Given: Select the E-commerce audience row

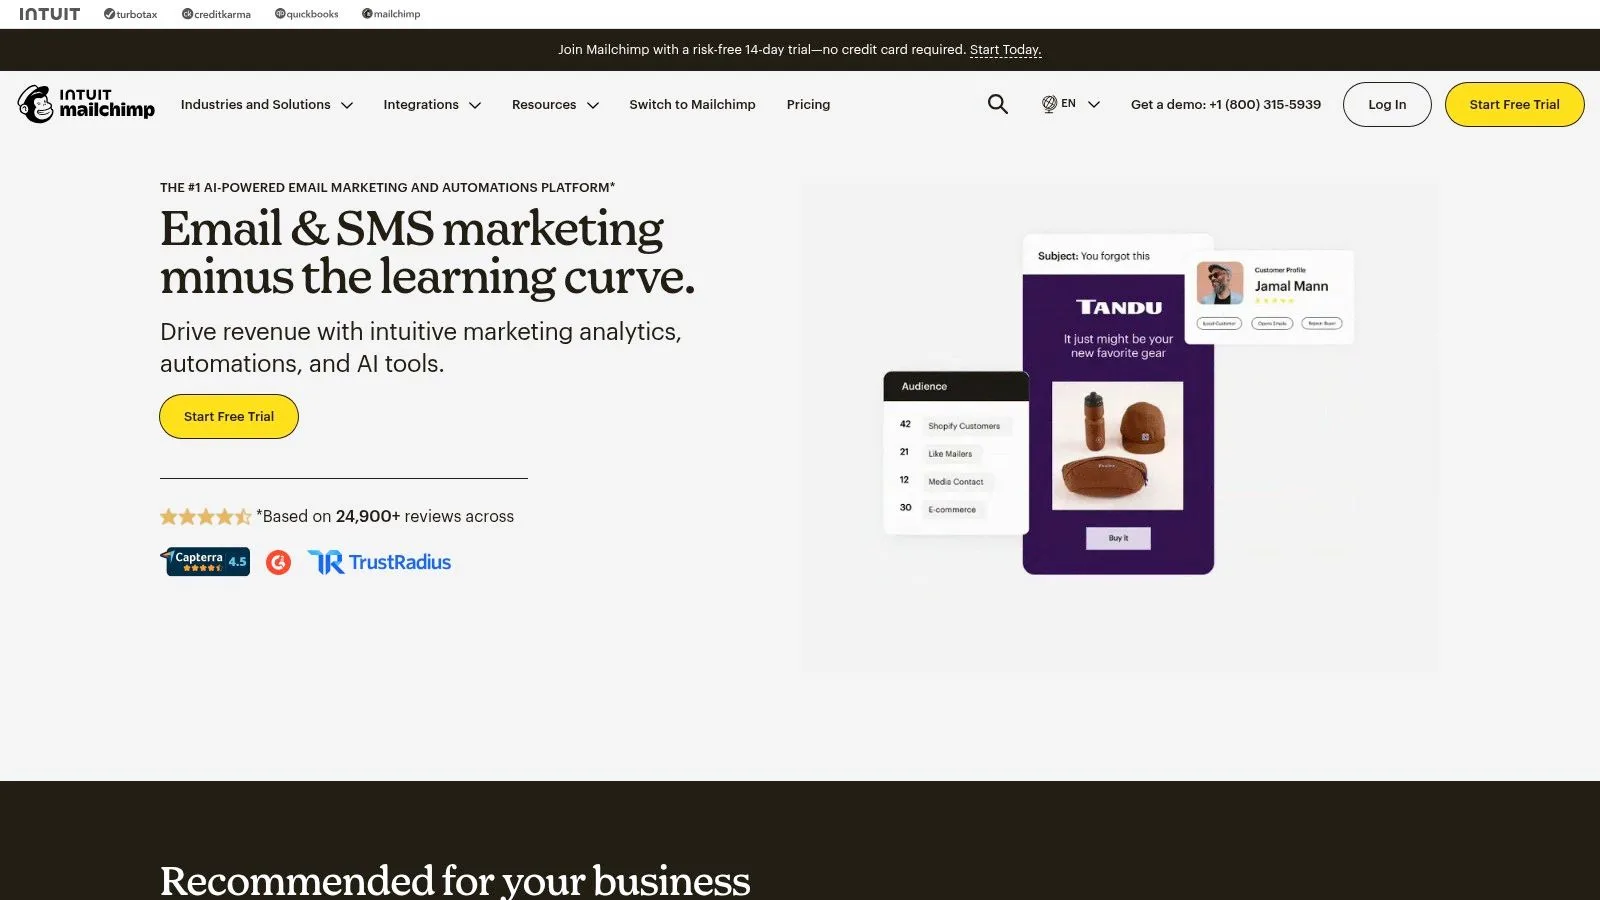Looking at the screenshot, I should click(x=941, y=510).
